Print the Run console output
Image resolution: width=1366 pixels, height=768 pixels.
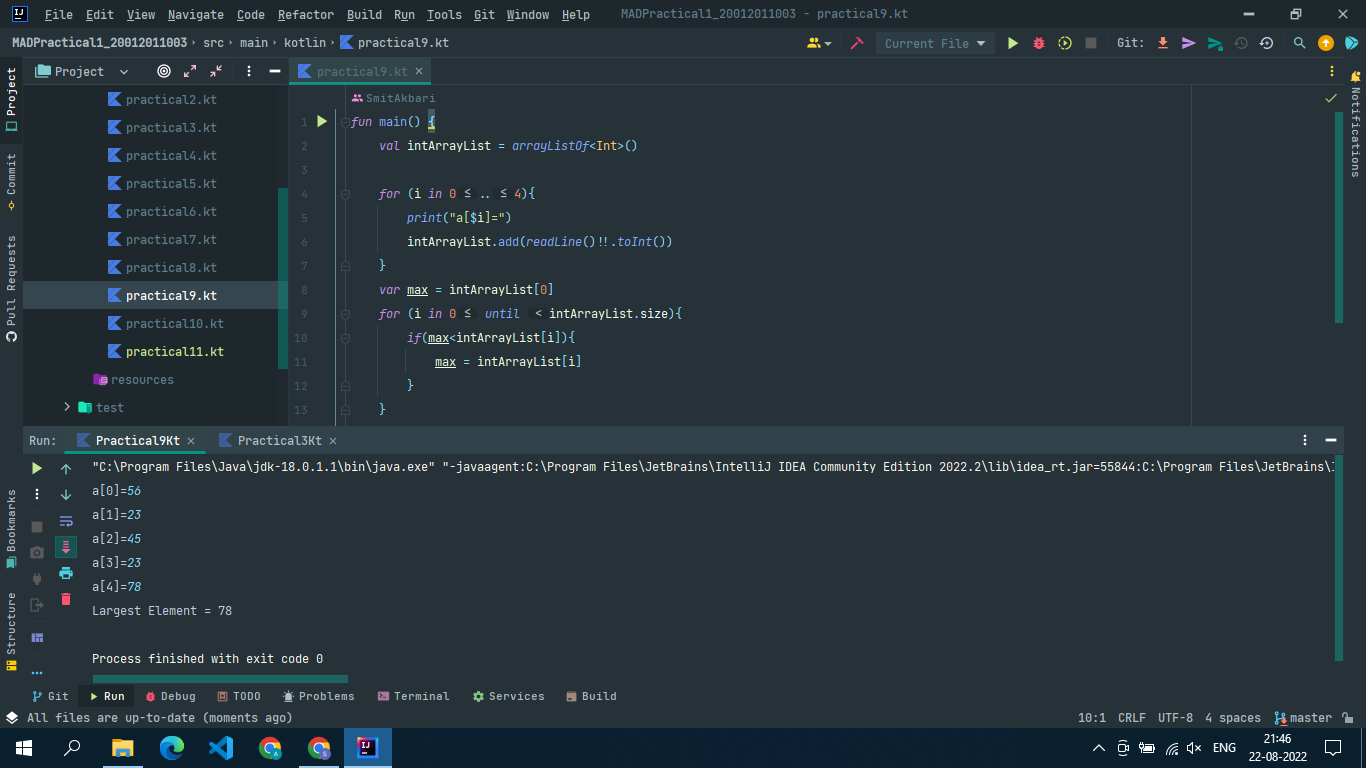pyautogui.click(x=66, y=573)
